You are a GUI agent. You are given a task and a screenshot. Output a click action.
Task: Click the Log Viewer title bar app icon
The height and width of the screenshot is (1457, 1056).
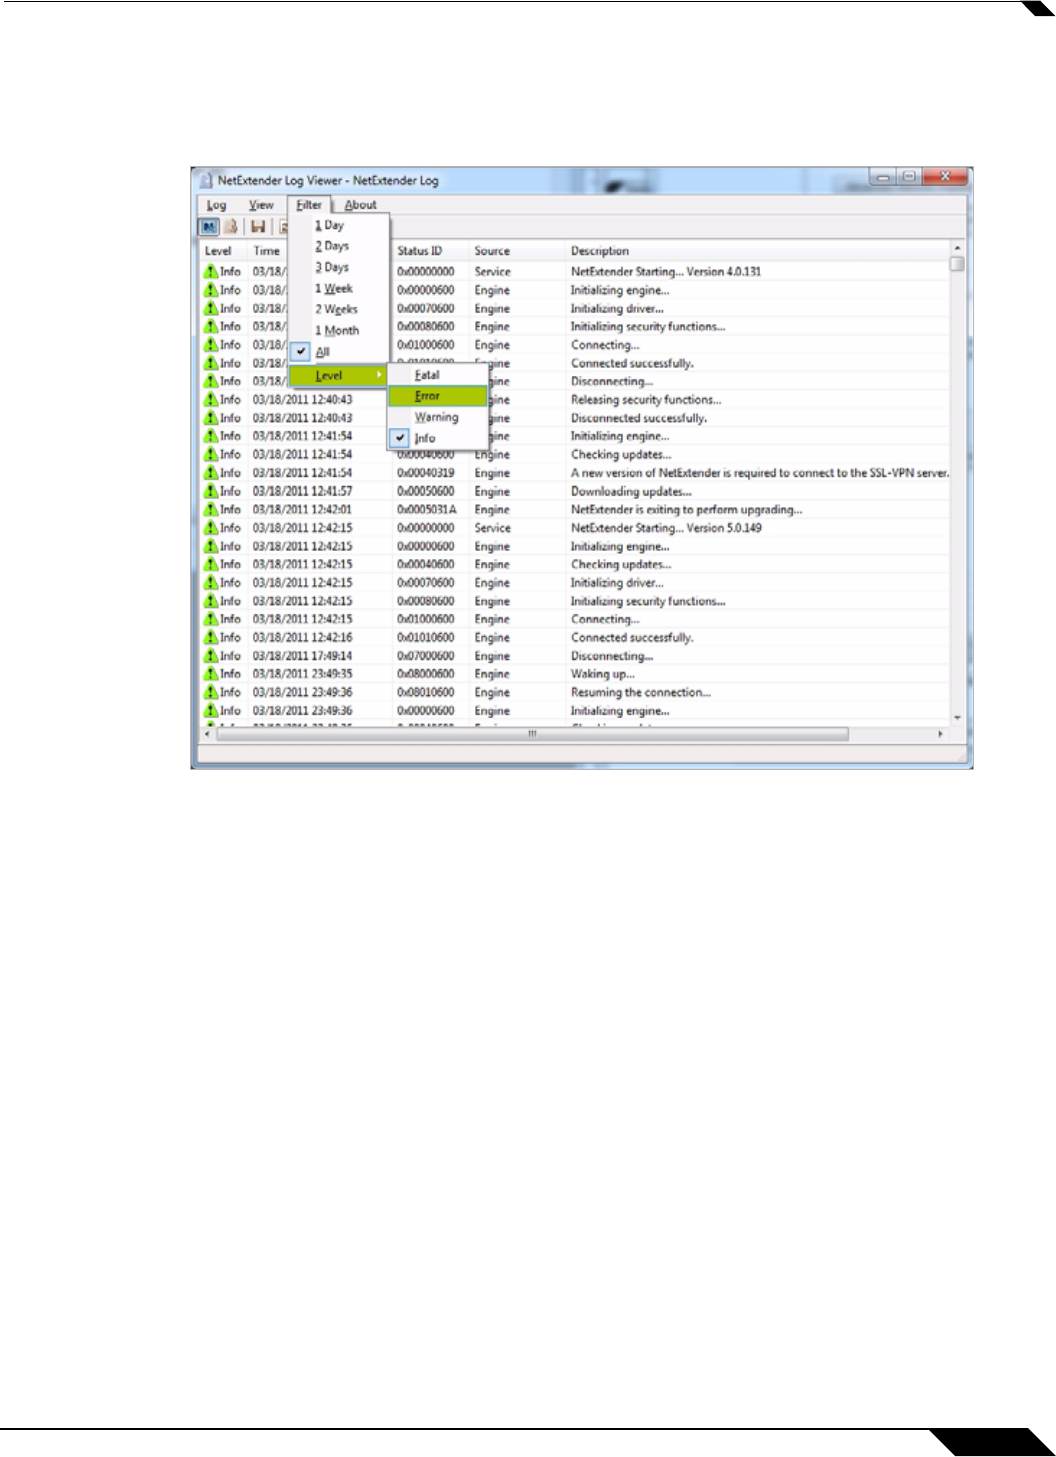[206, 180]
